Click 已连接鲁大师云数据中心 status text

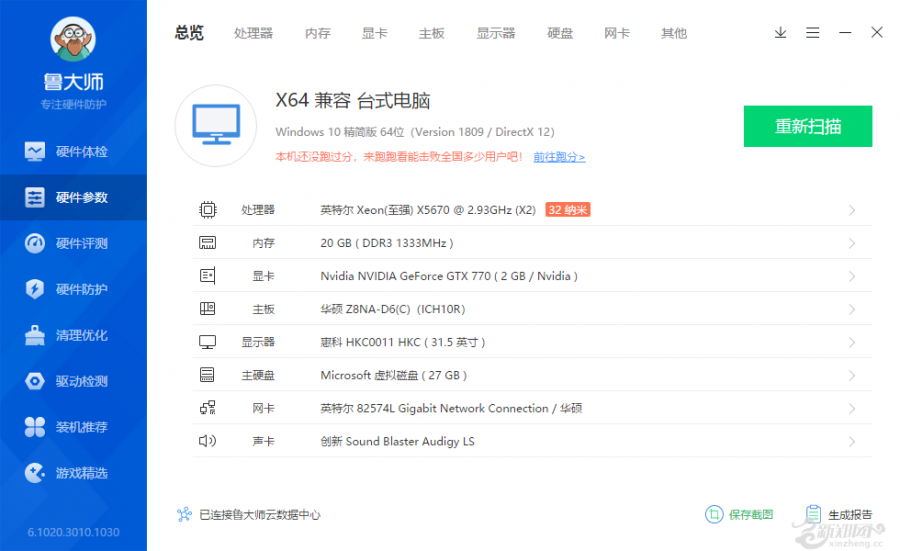click(259, 515)
